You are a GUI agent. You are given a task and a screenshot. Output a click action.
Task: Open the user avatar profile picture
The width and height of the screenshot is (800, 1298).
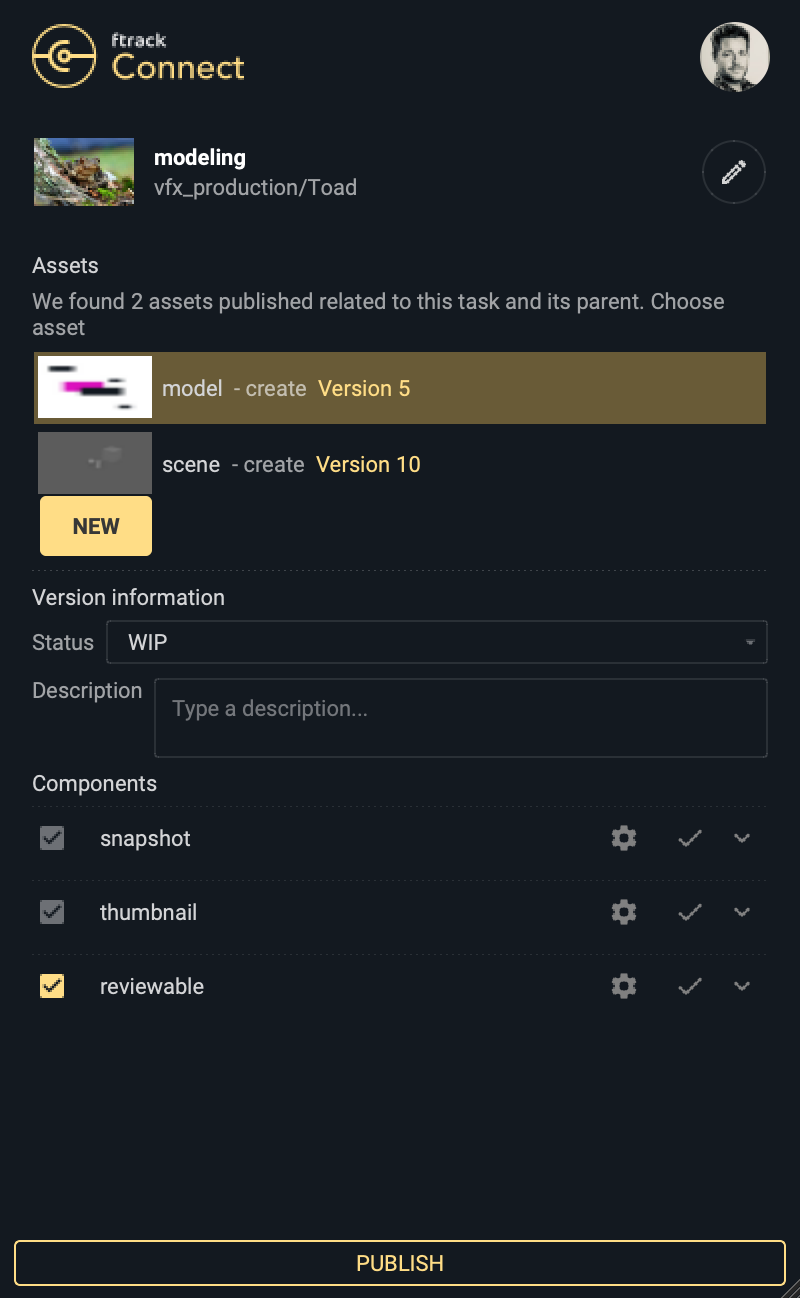click(734, 57)
